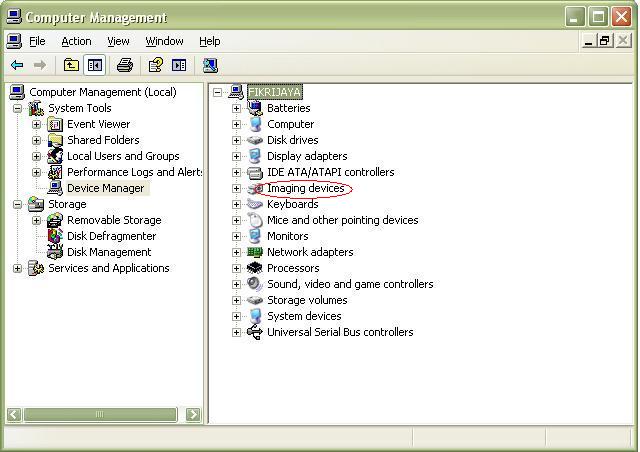
Task: Click the Forward arrow toolbar button
Action: 40,65
